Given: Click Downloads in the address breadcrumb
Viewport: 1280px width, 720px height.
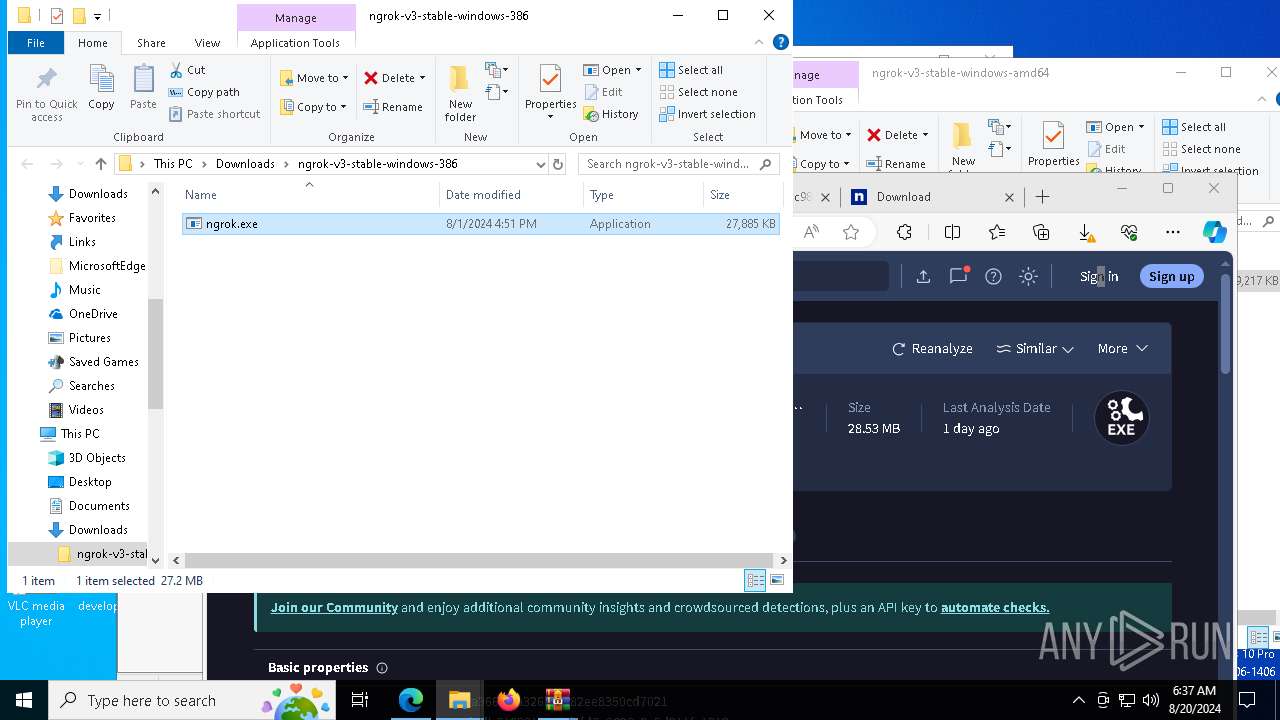Looking at the screenshot, I should click(x=245, y=164).
